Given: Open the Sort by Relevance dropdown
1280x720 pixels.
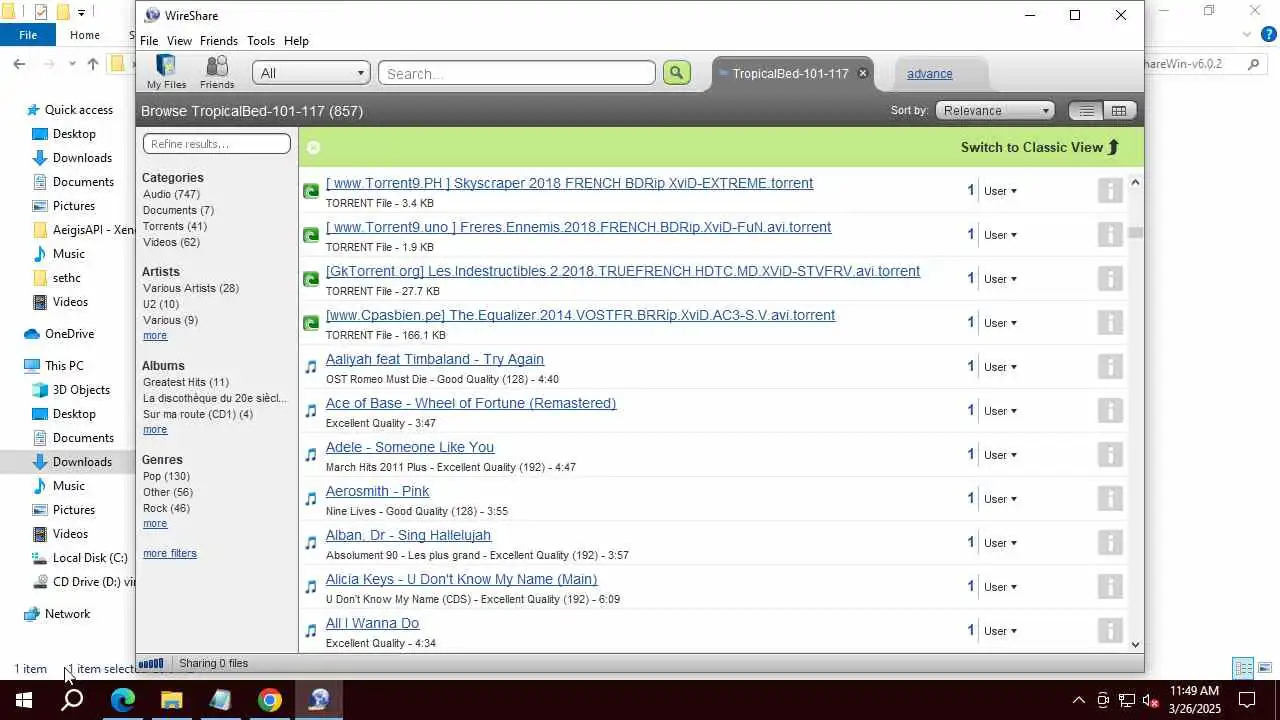Looking at the screenshot, I should tap(996, 111).
